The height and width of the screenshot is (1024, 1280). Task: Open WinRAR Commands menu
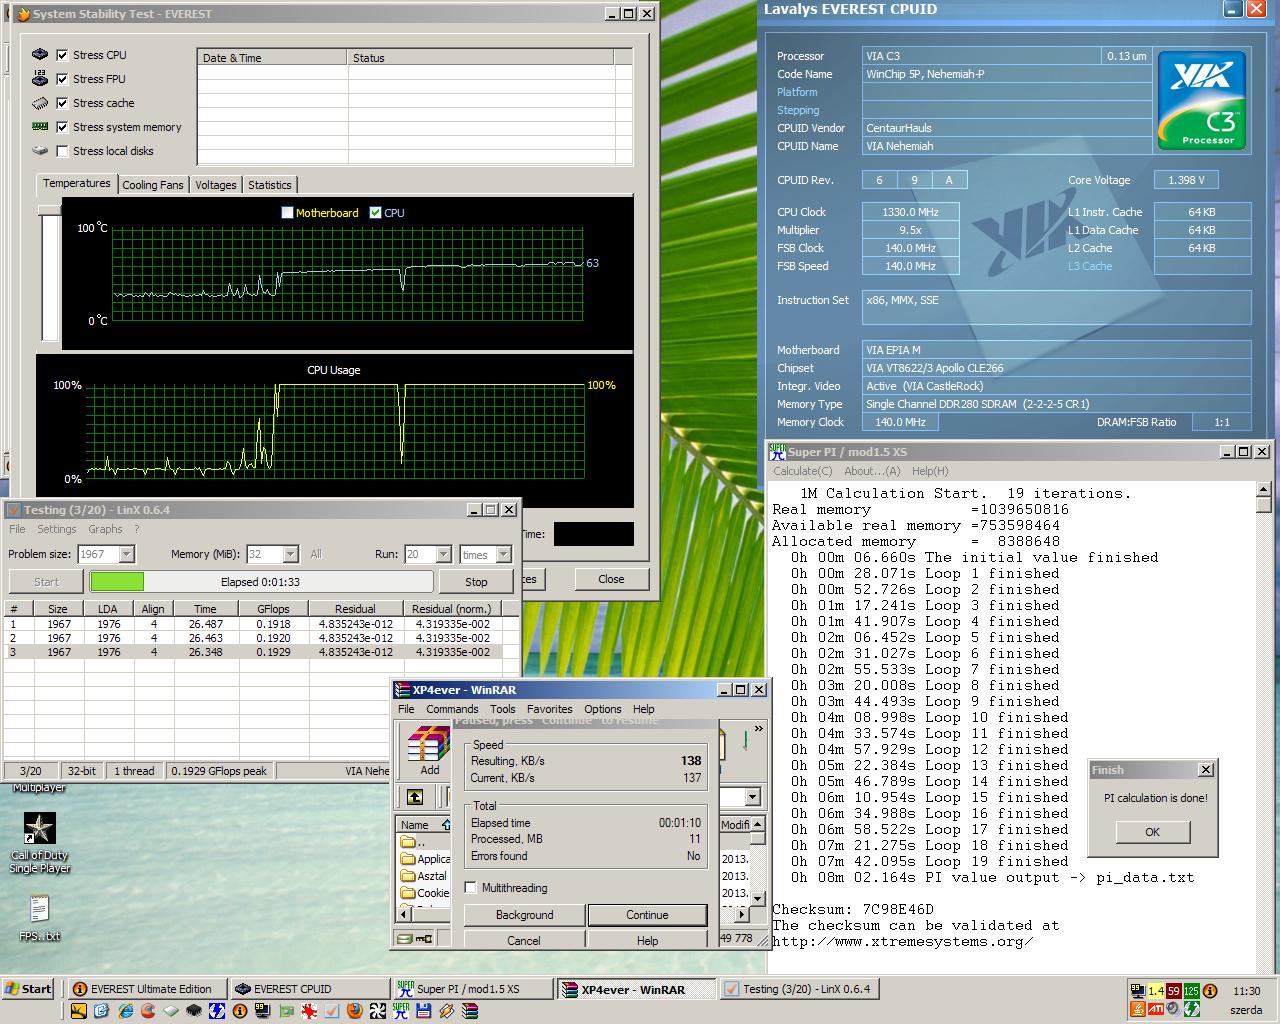(452, 709)
